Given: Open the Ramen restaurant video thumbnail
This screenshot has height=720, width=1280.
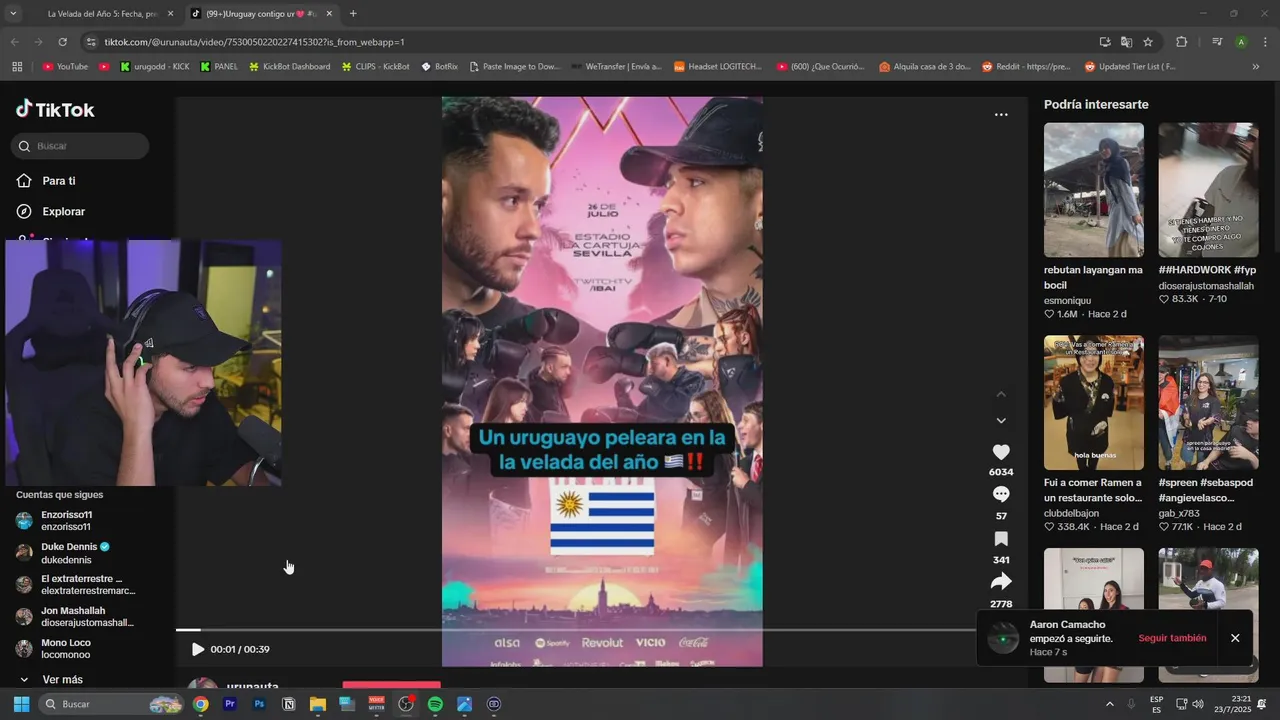Looking at the screenshot, I should (x=1094, y=403).
